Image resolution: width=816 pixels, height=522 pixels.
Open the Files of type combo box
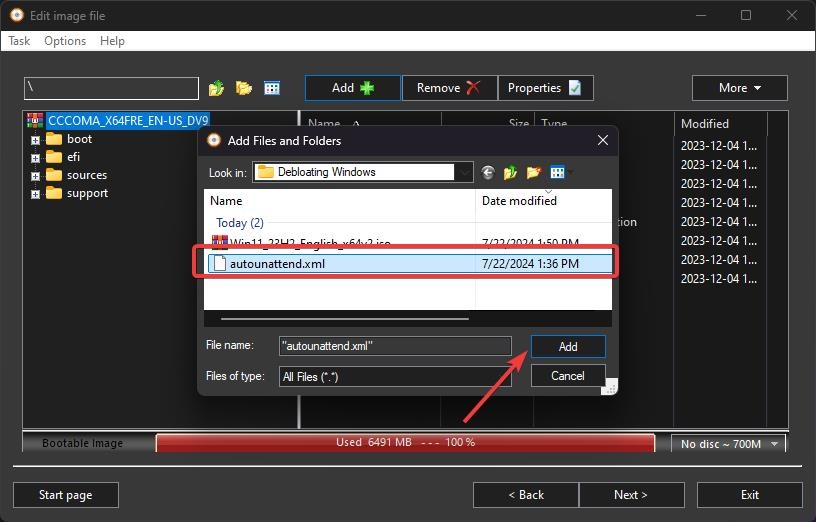395,376
